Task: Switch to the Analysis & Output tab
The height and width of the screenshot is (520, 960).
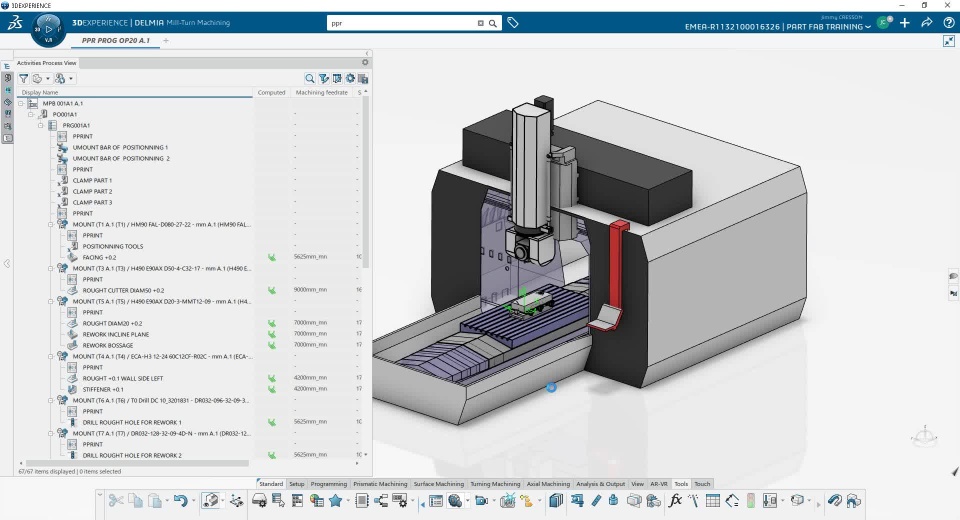Action: [601, 484]
